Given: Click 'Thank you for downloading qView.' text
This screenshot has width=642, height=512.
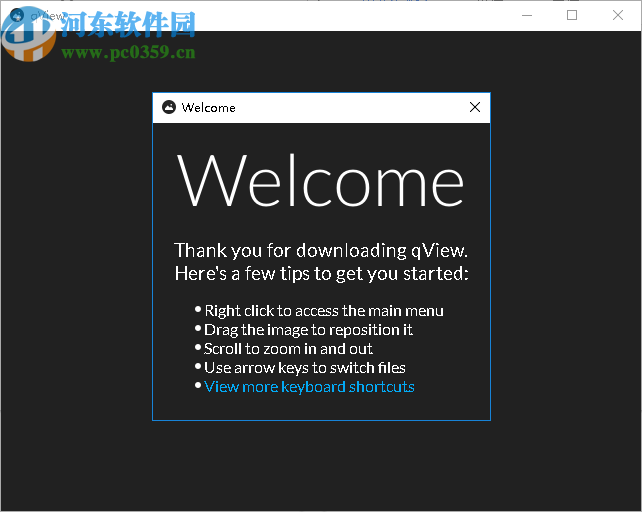Looking at the screenshot, I should [x=321, y=250].
